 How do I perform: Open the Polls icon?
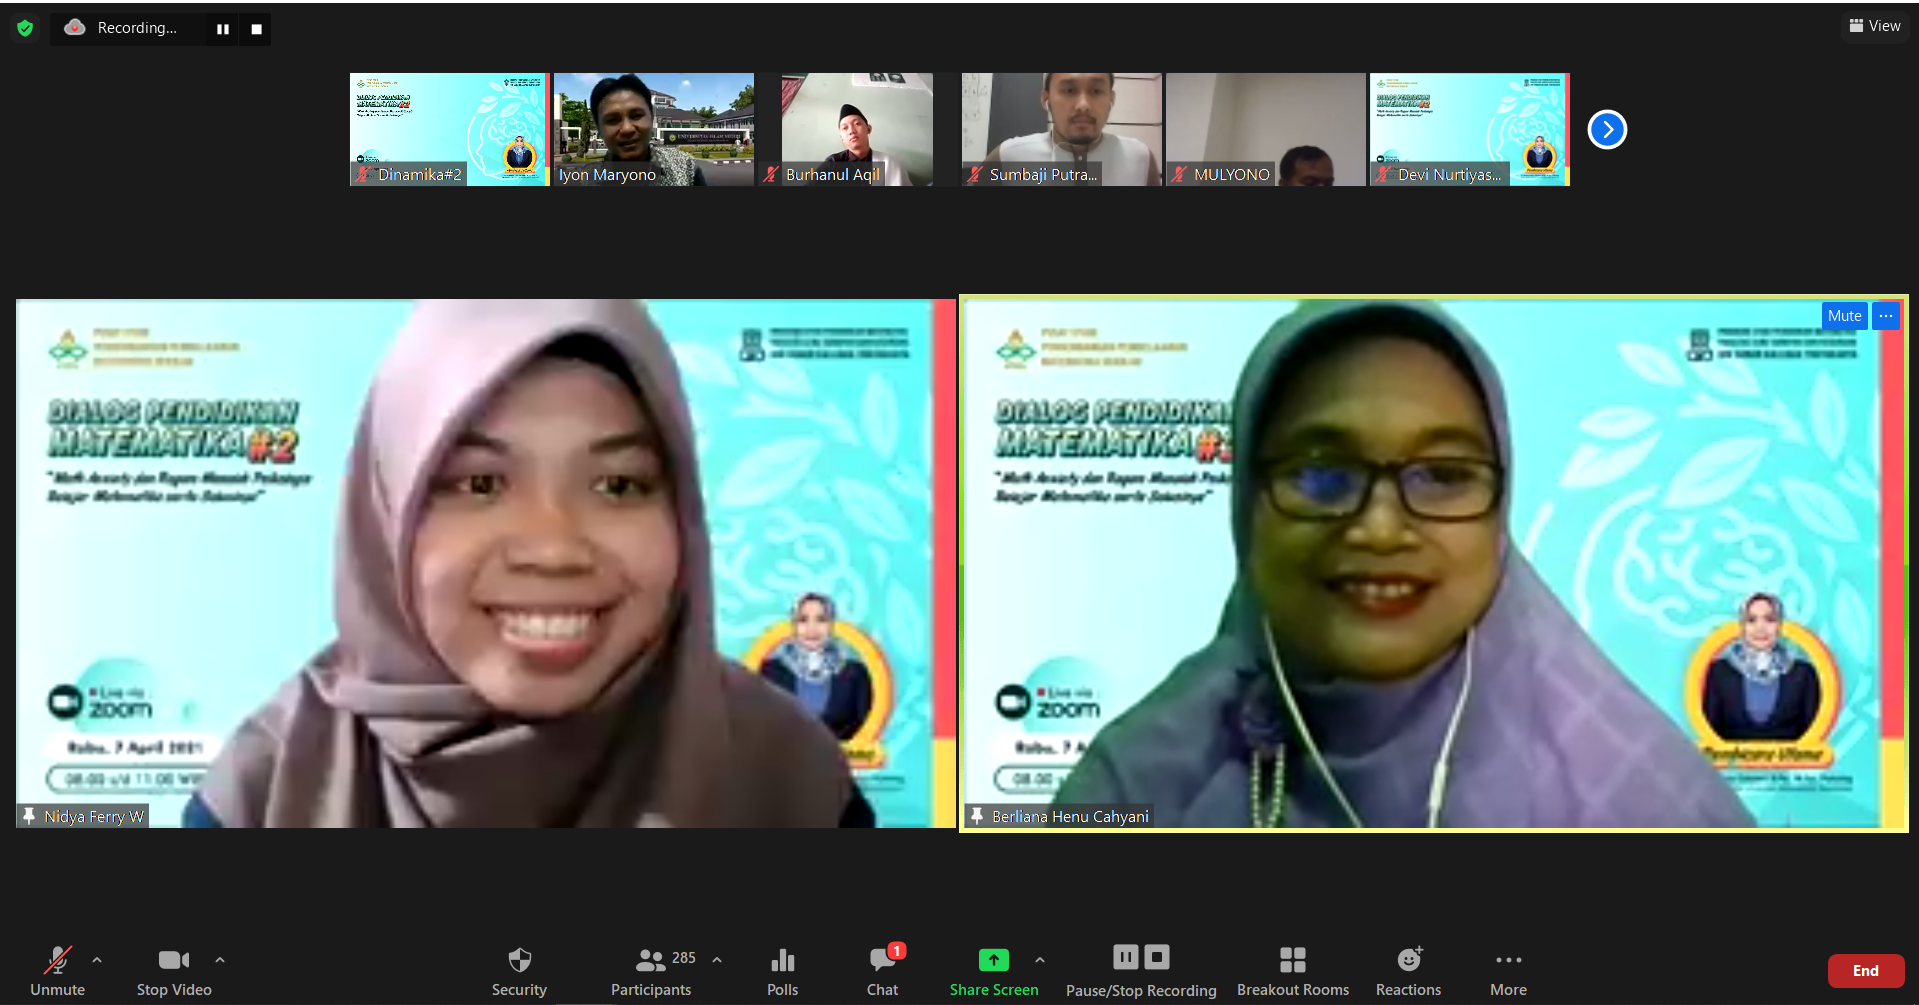[782, 971]
